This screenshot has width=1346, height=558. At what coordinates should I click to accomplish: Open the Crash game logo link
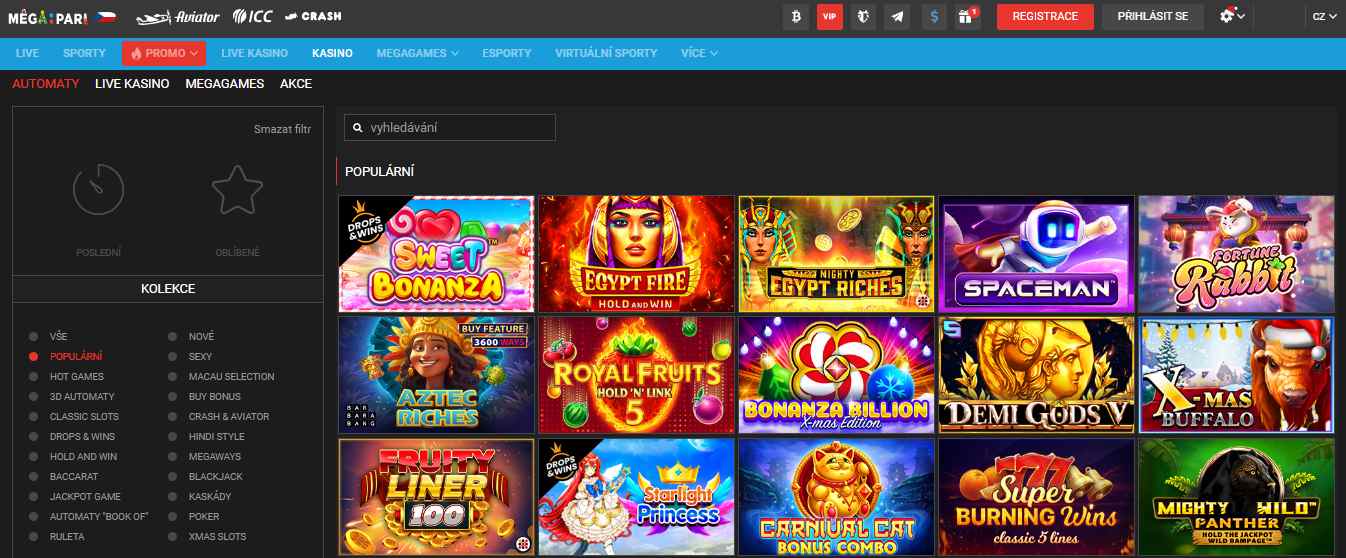pyautogui.click(x=312, y=17)
